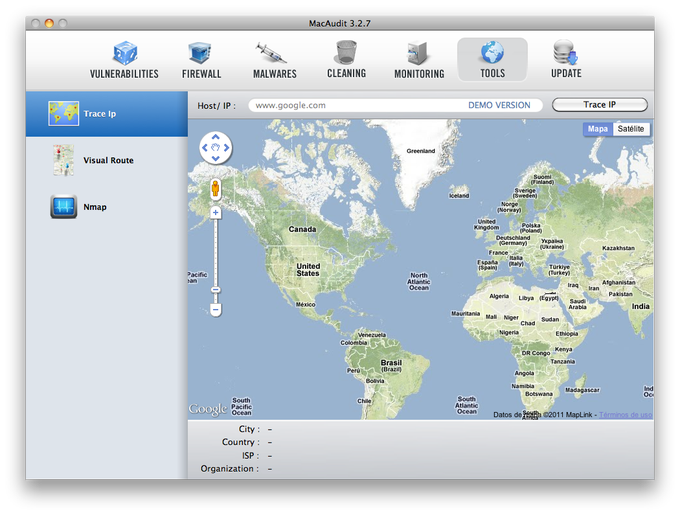This screenshot has height=515, width=680.
Task: Click the India map label
Action: (x=641, y=306)
